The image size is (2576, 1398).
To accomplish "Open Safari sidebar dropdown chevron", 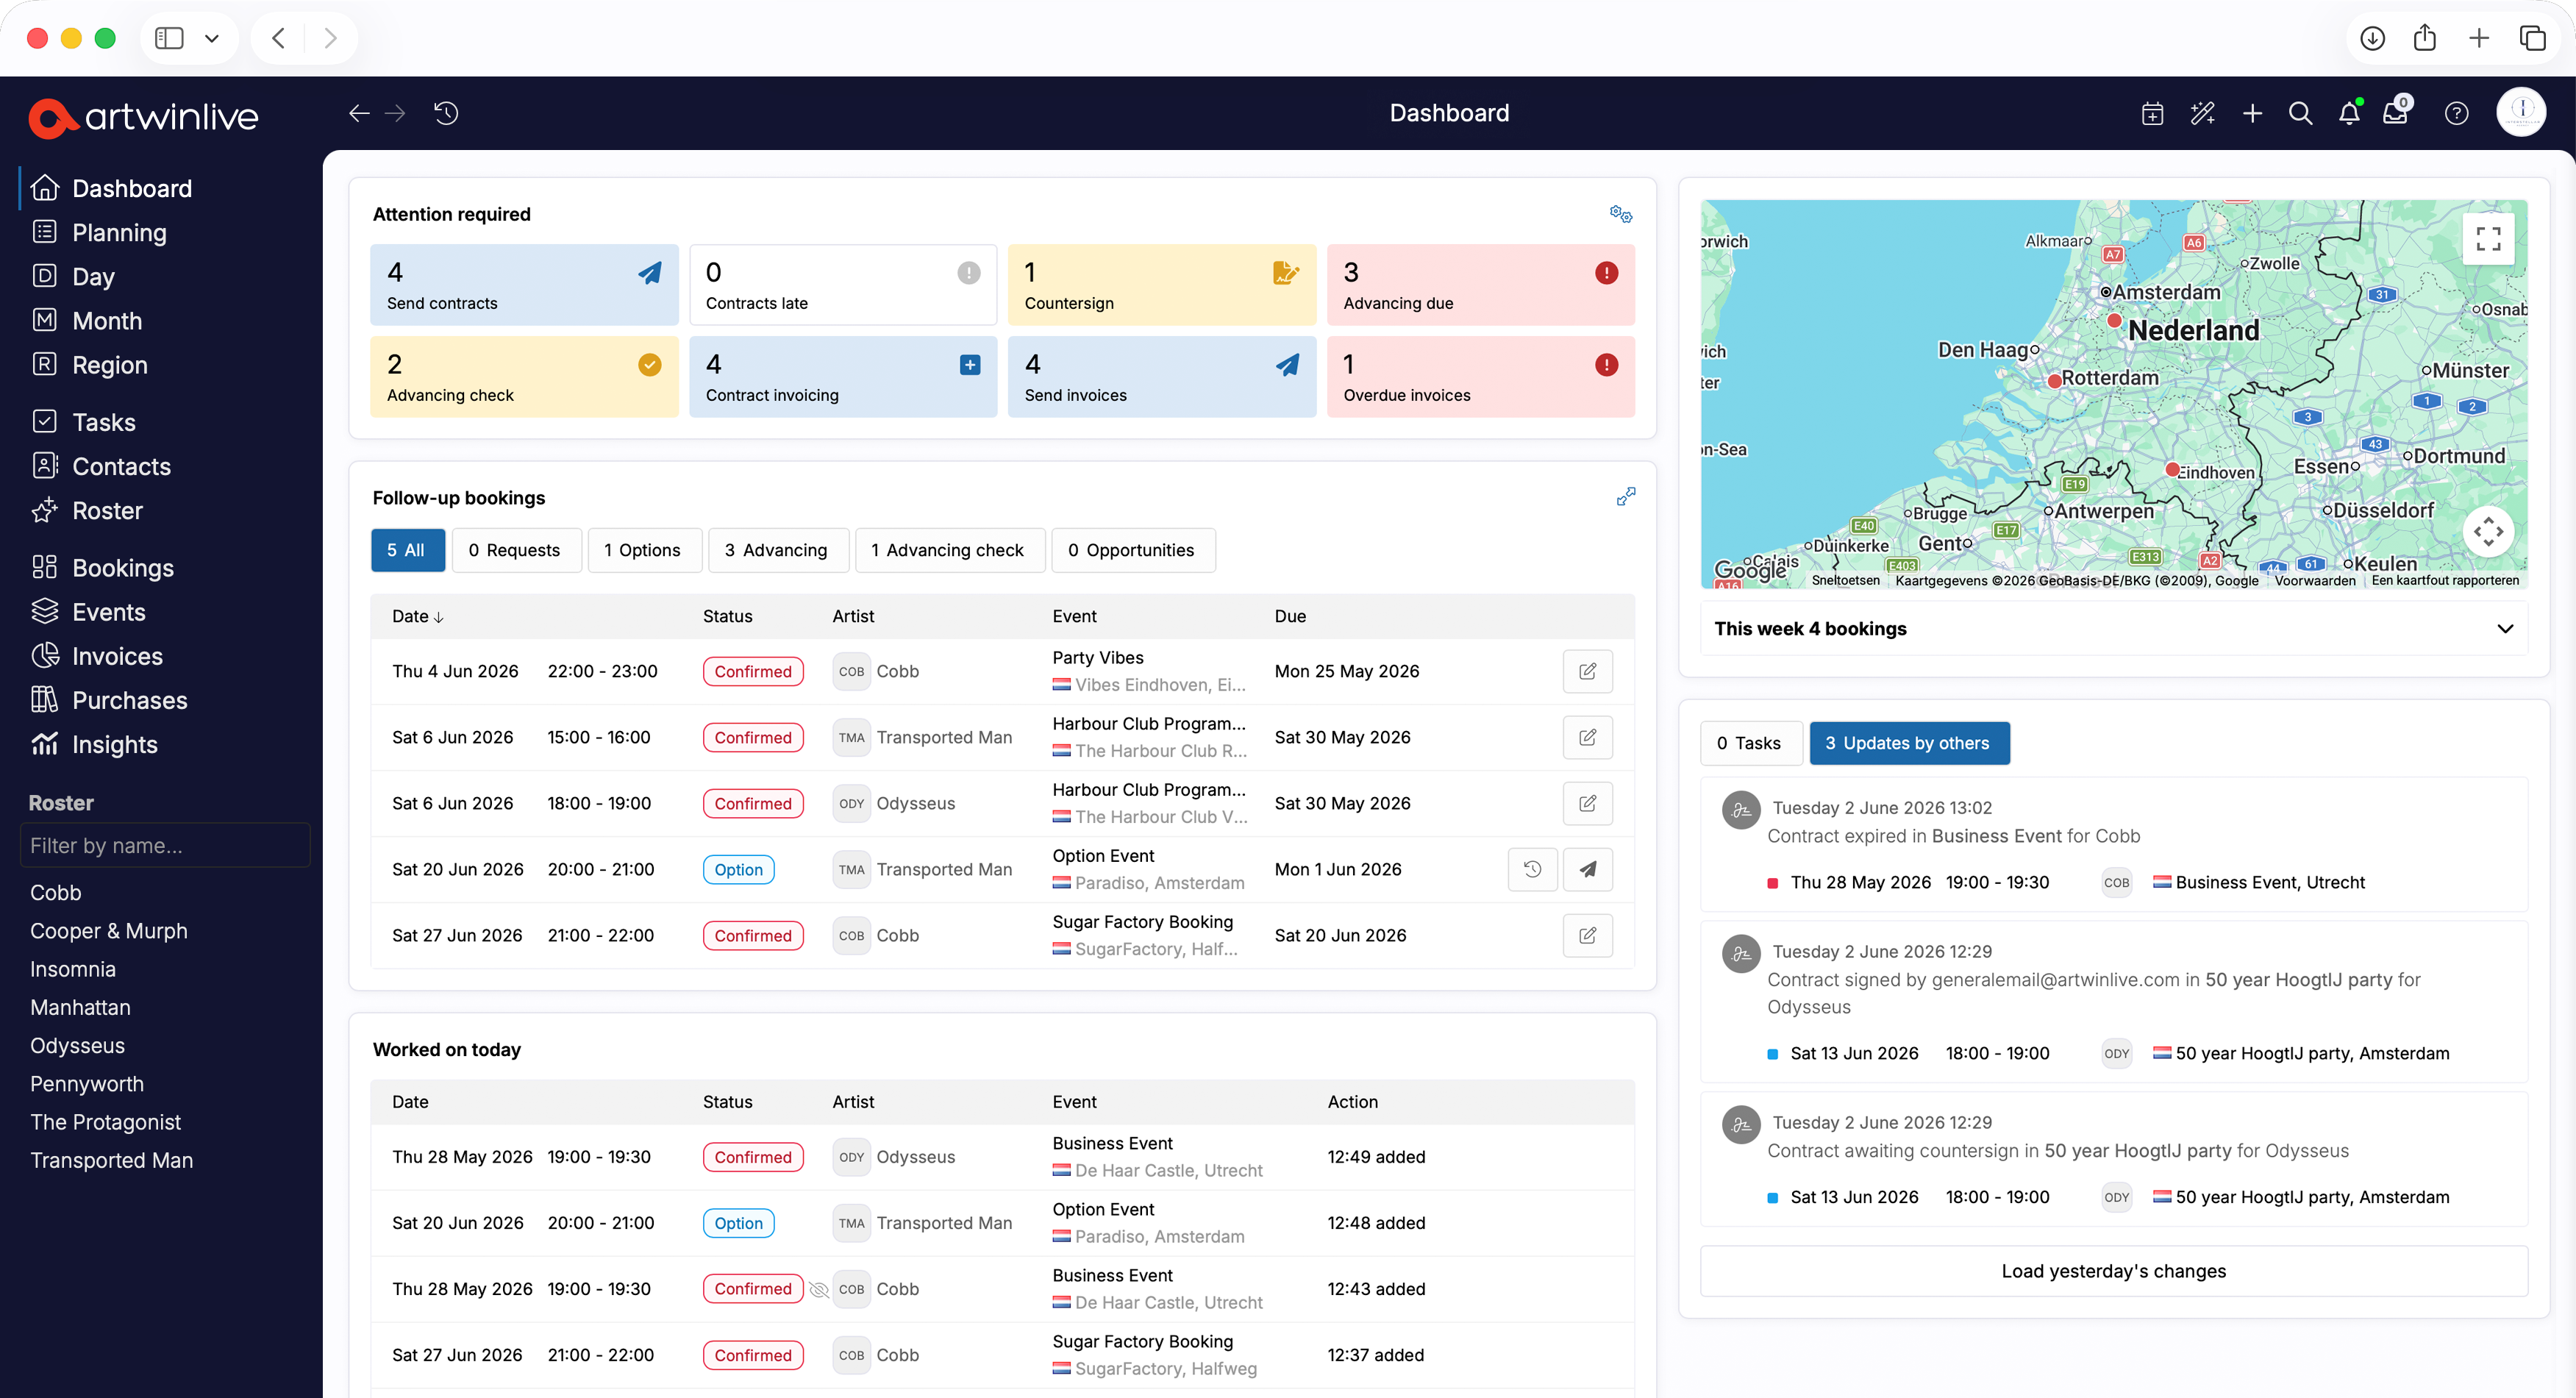I will point(211,38).
